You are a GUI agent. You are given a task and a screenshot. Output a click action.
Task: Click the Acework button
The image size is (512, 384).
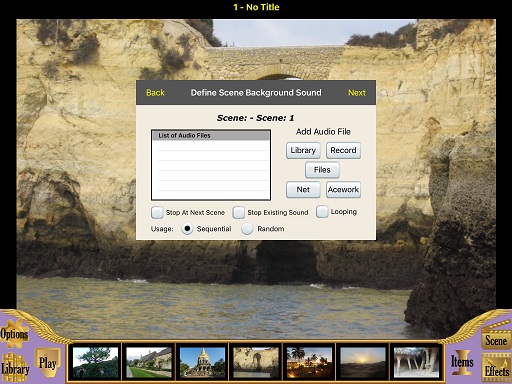(343, 190)
